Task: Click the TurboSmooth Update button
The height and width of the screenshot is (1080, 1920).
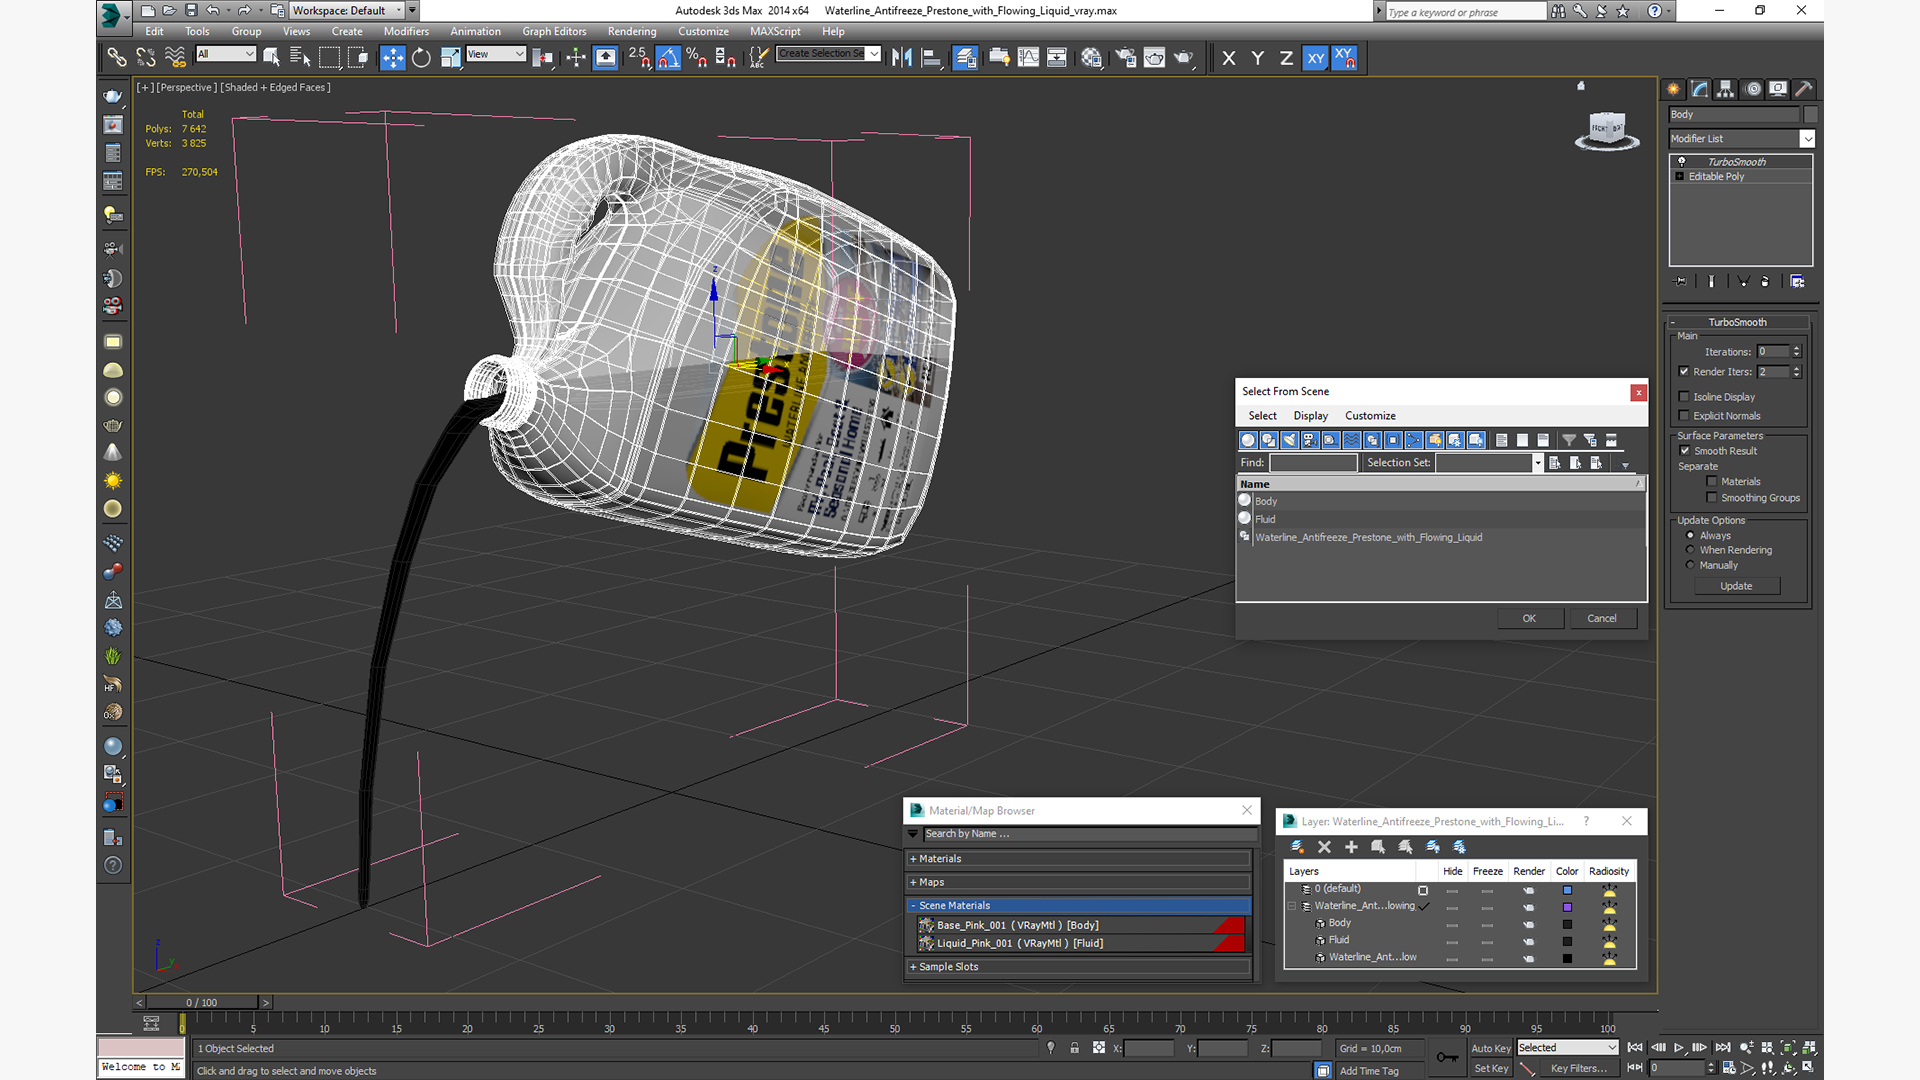Action: (1736, 586)
